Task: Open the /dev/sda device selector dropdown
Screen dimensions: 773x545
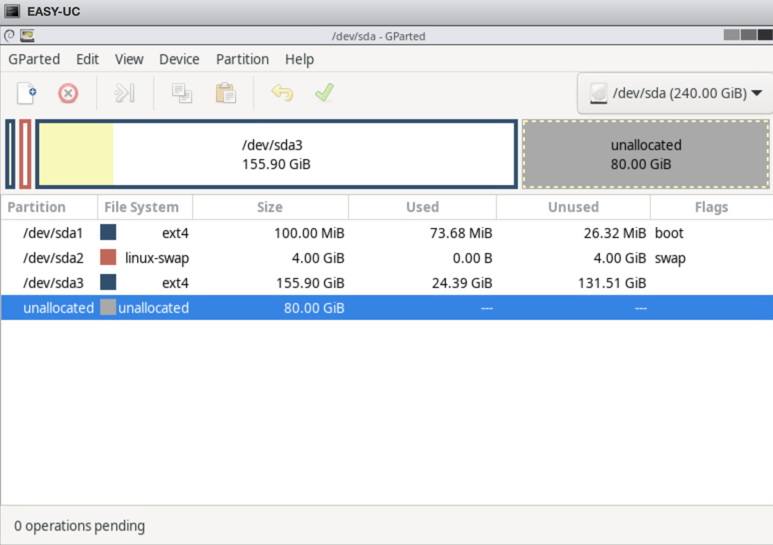Action: [x=675, y=94]
